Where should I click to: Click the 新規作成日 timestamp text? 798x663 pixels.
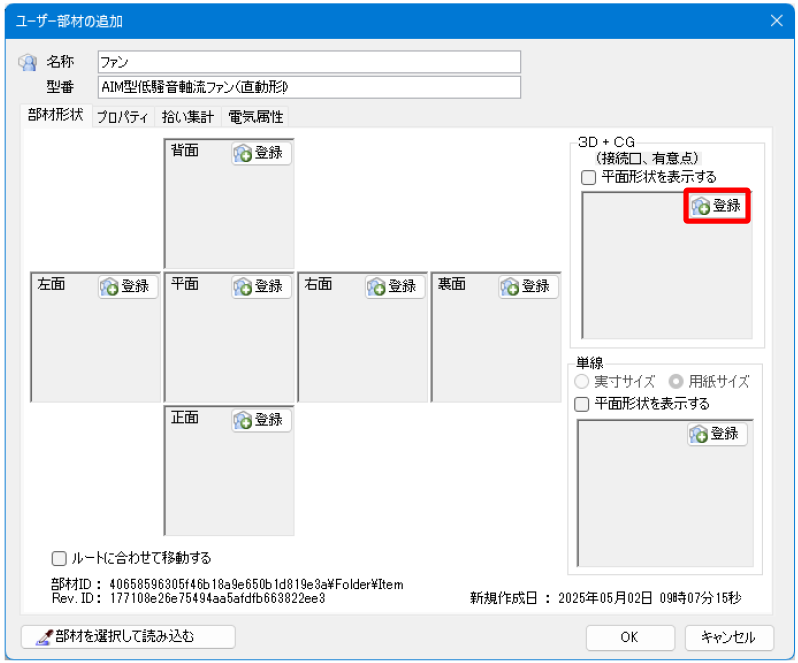coord(649,598)
